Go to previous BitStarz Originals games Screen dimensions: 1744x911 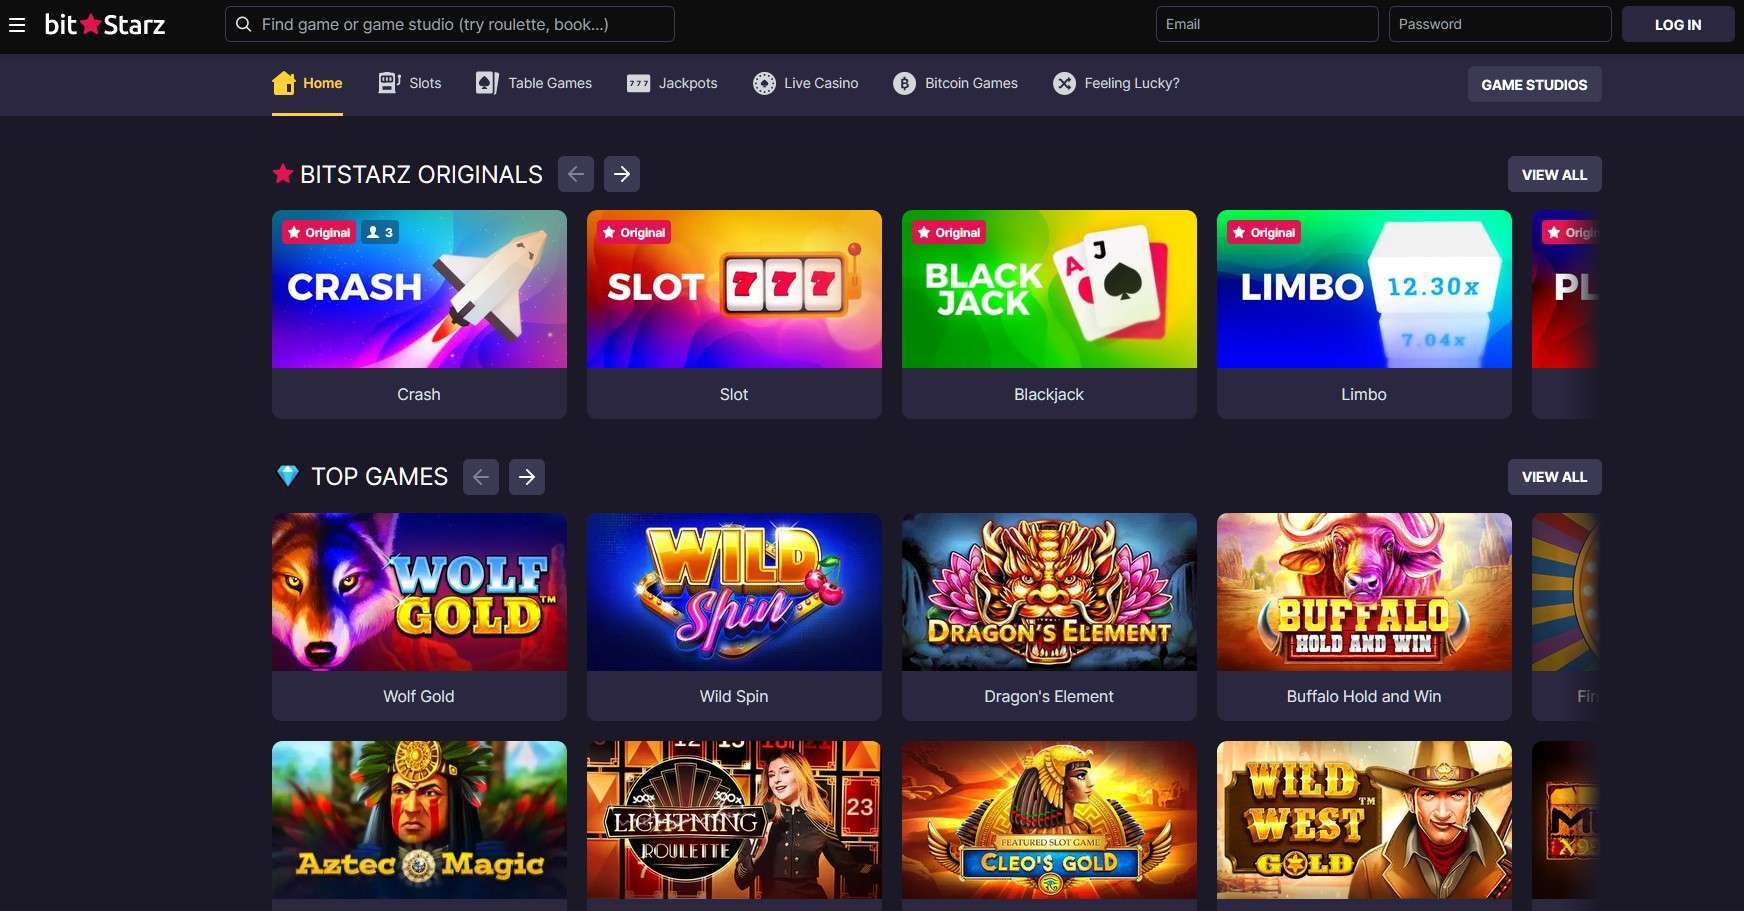click(x=576, y=174)
